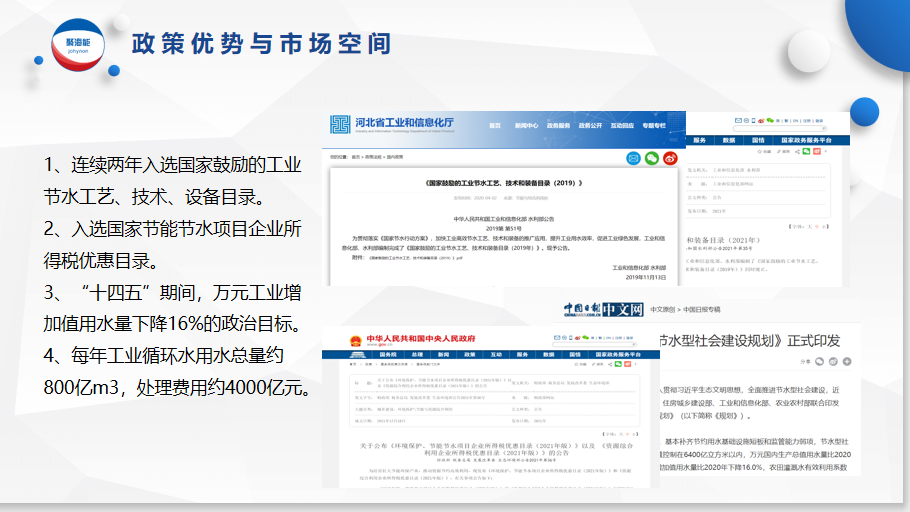Click the blue email share icon
The image size is (910, 512).
tap(633, 157)
